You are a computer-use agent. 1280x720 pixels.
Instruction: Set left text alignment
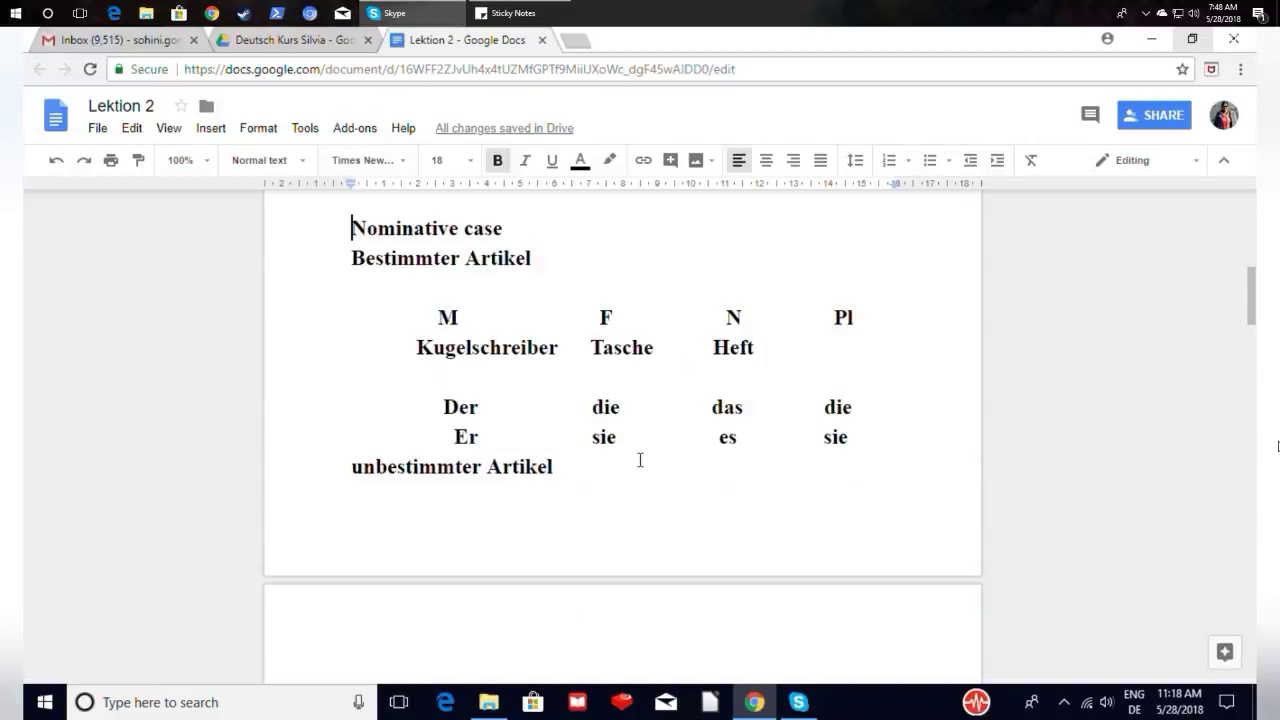tap(738, 160)
